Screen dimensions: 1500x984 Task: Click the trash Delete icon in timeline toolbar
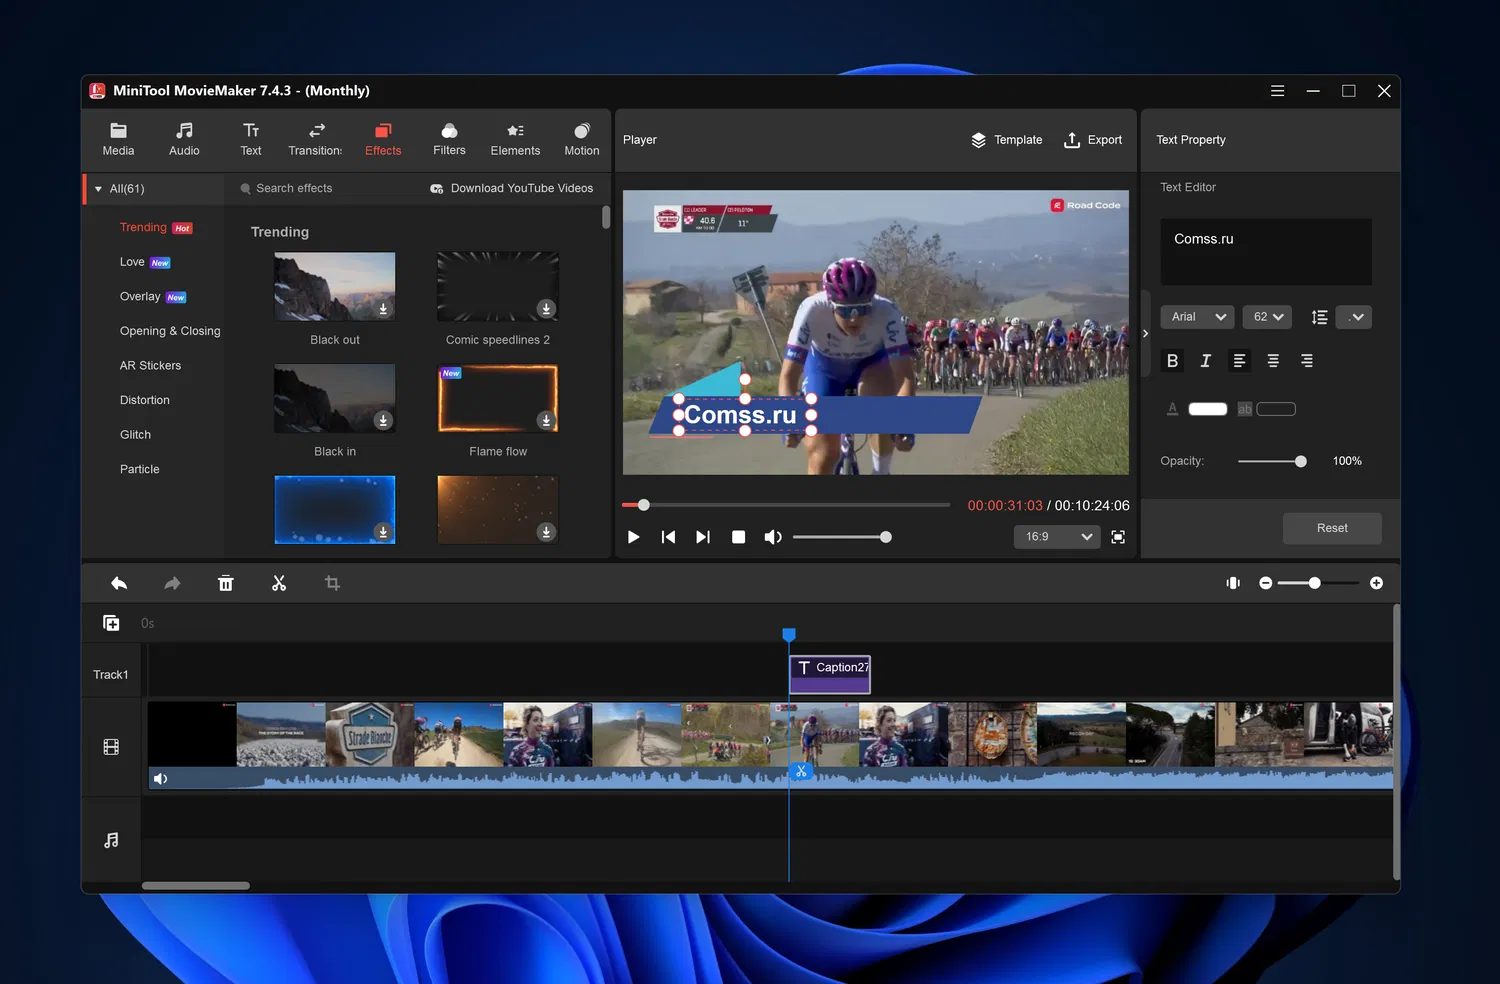[226, 583]
